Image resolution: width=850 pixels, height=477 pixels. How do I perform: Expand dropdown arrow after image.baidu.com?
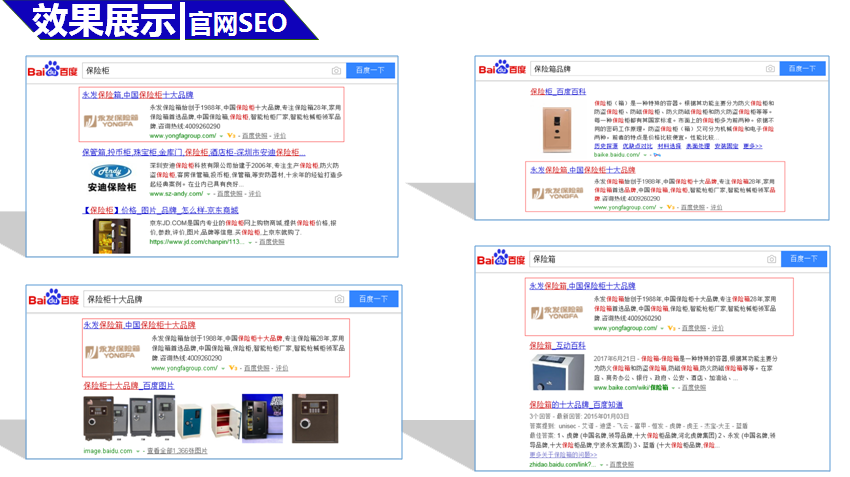pos(138,451)
